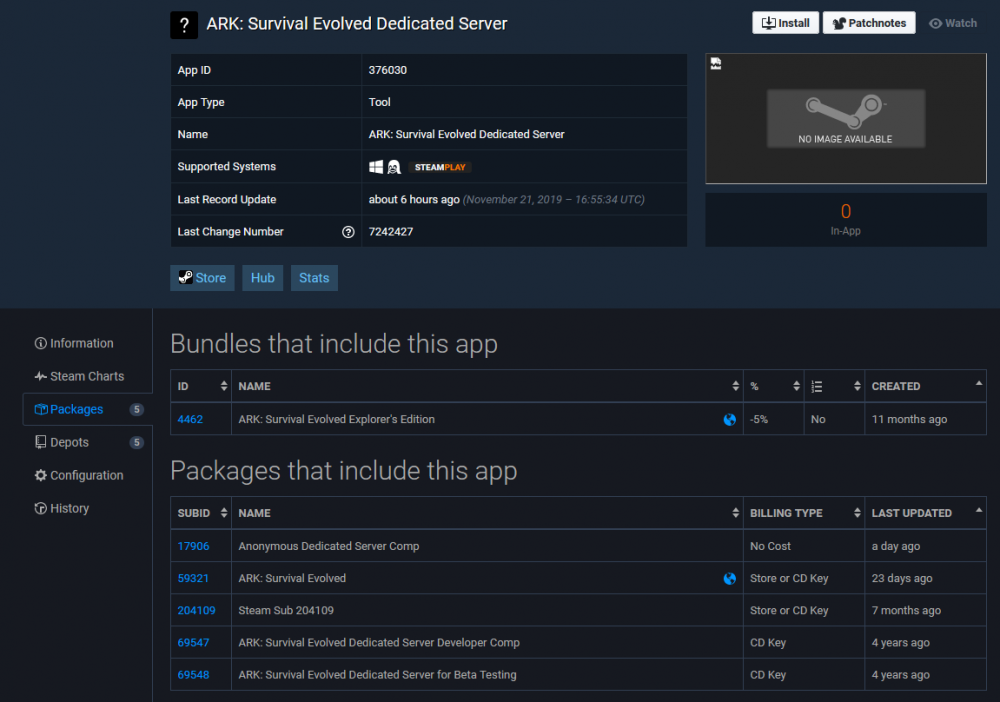Image resolution: width=1000 pixels, height=702 pixels.
Task: Sort packages by Last Updated
Action: [925, 513]
